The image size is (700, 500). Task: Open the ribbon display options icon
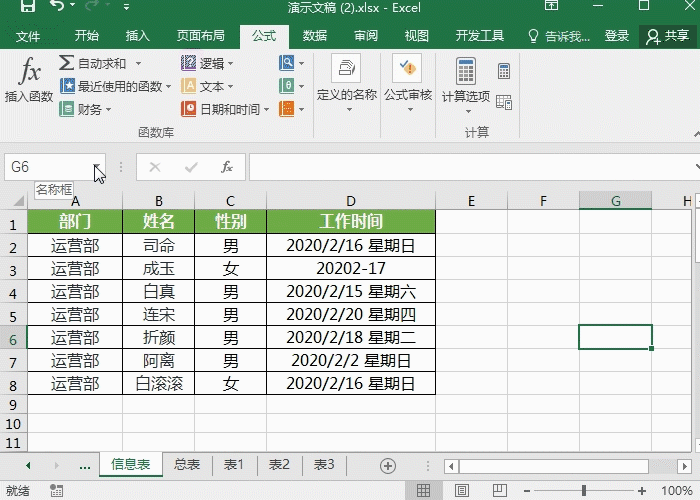click(552, 6)
